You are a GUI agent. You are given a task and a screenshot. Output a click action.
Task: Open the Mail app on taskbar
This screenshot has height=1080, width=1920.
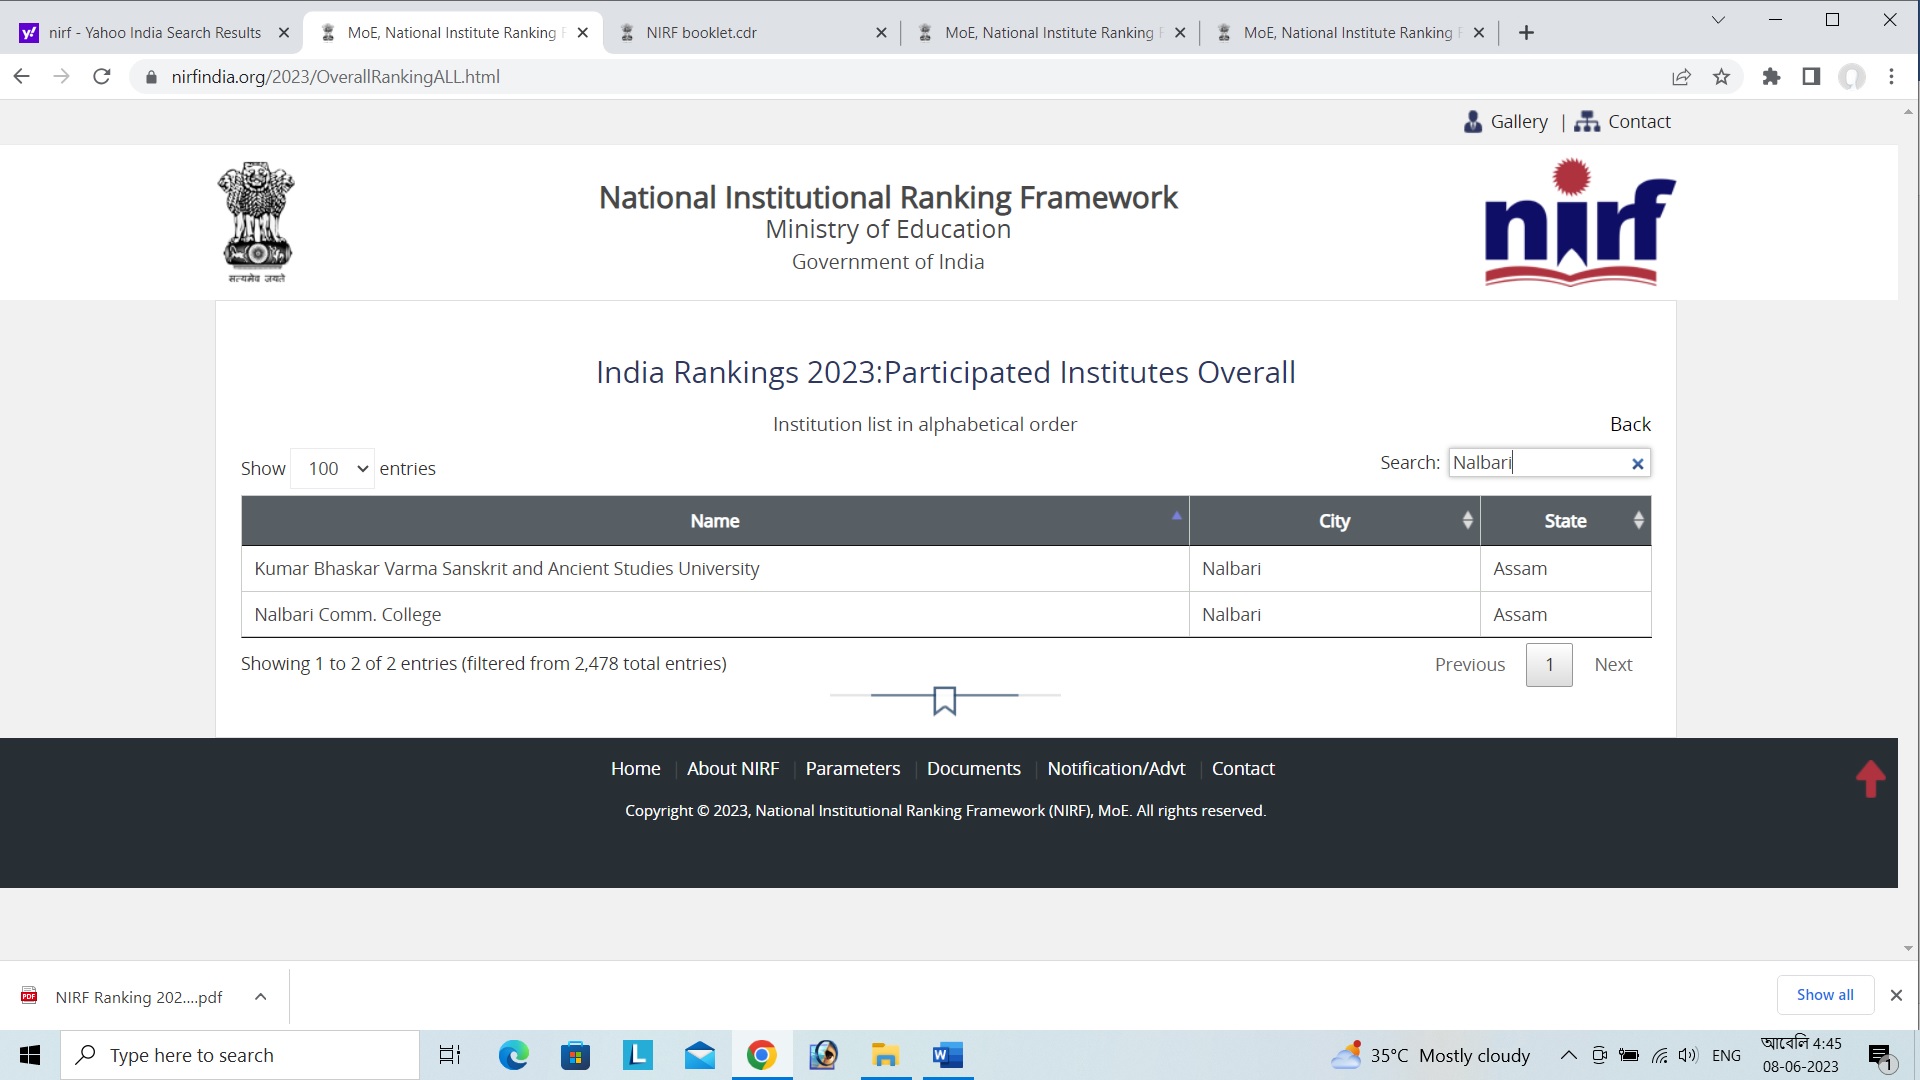pos(700,1055)
